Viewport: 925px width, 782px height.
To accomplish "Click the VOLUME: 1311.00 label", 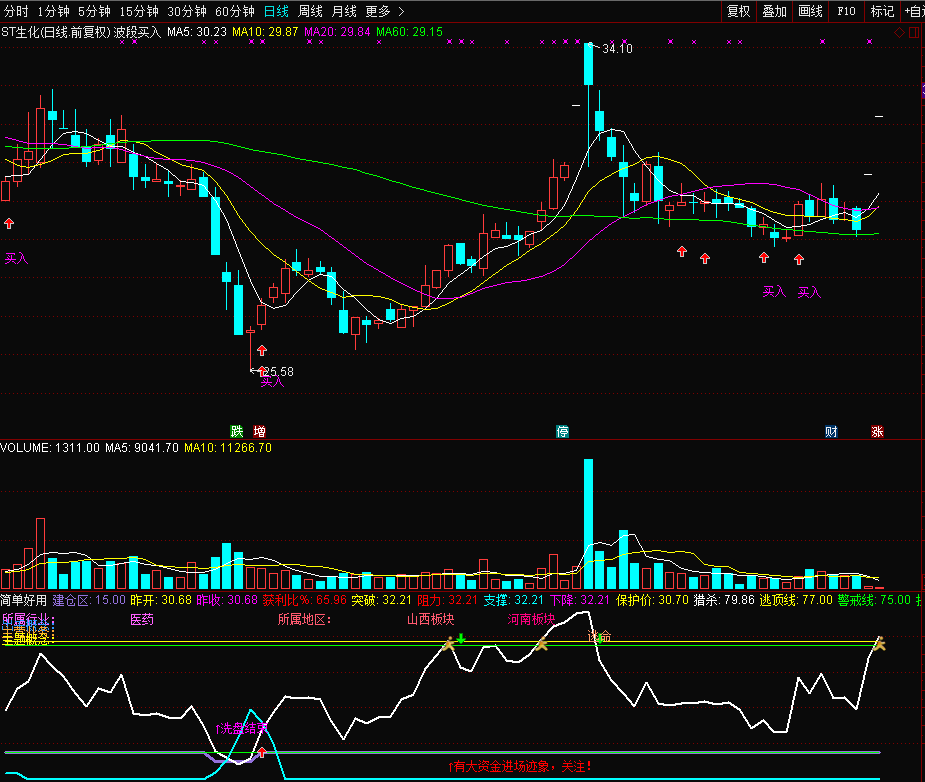I will point(50,448).
